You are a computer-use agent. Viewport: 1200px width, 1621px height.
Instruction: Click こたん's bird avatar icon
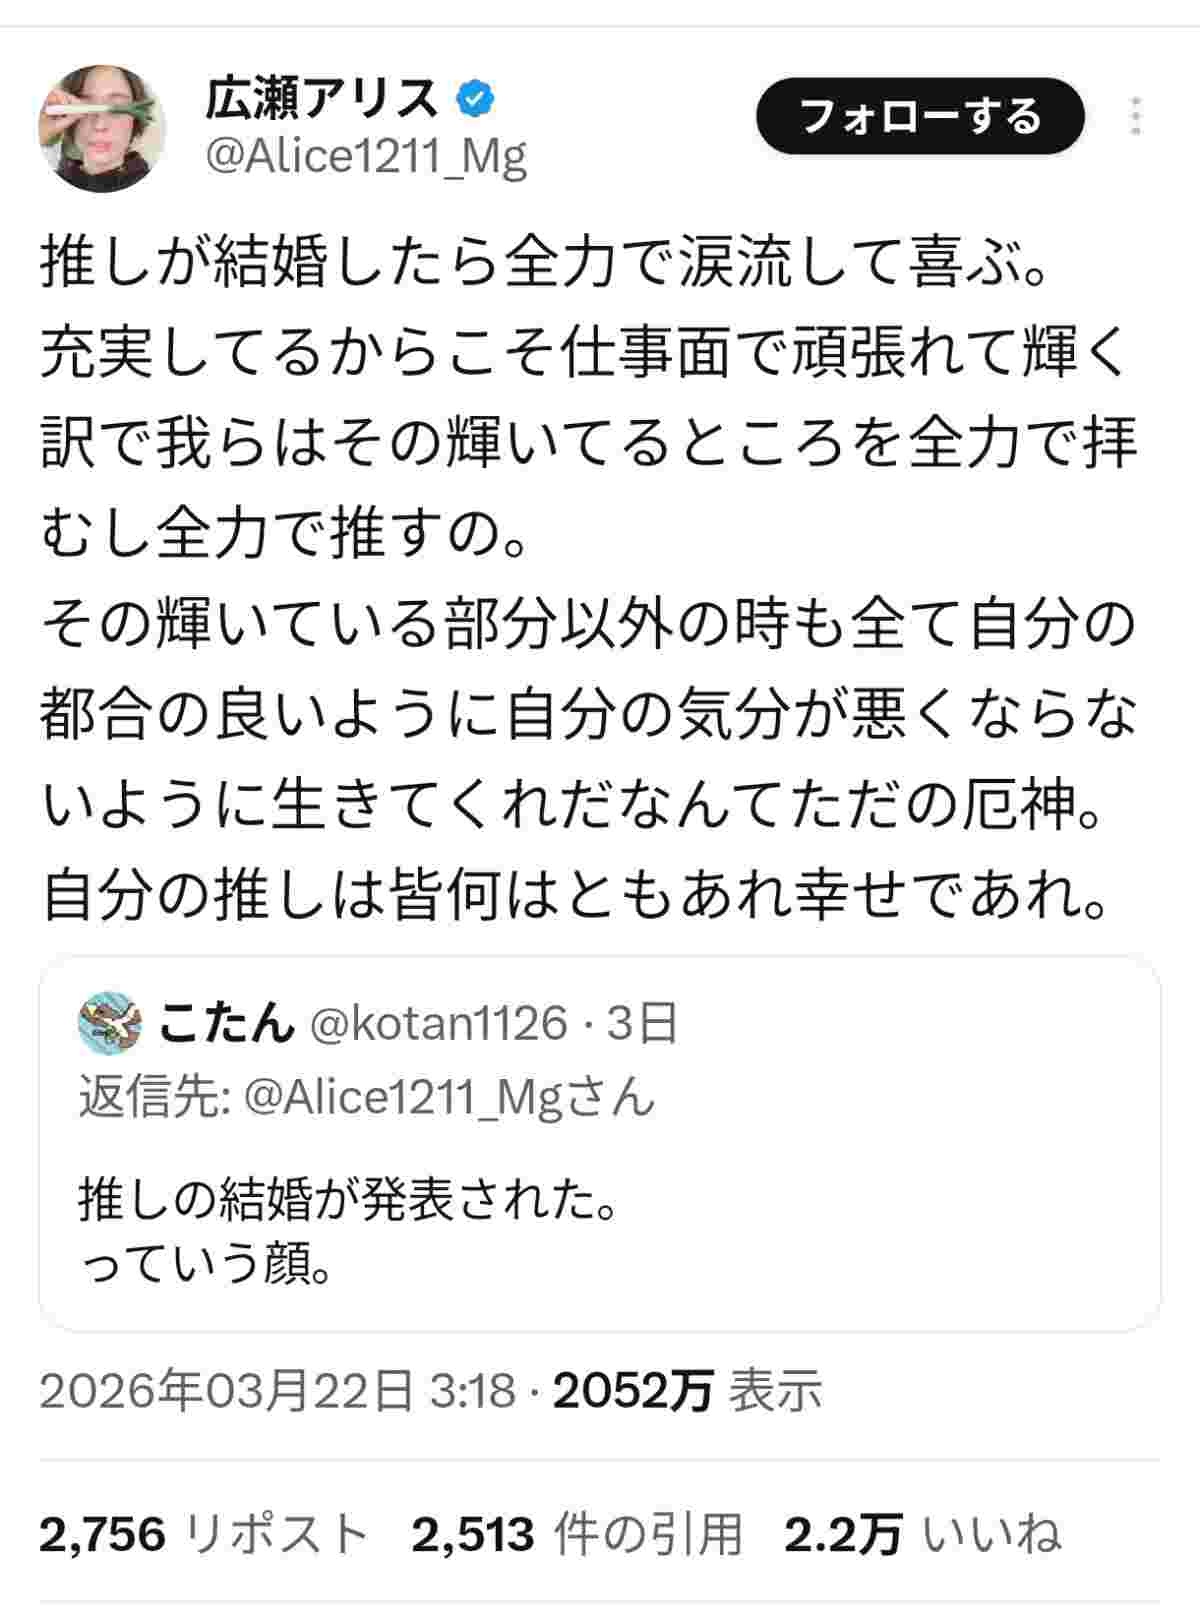pyautogui.click(x=110, y=1022)
